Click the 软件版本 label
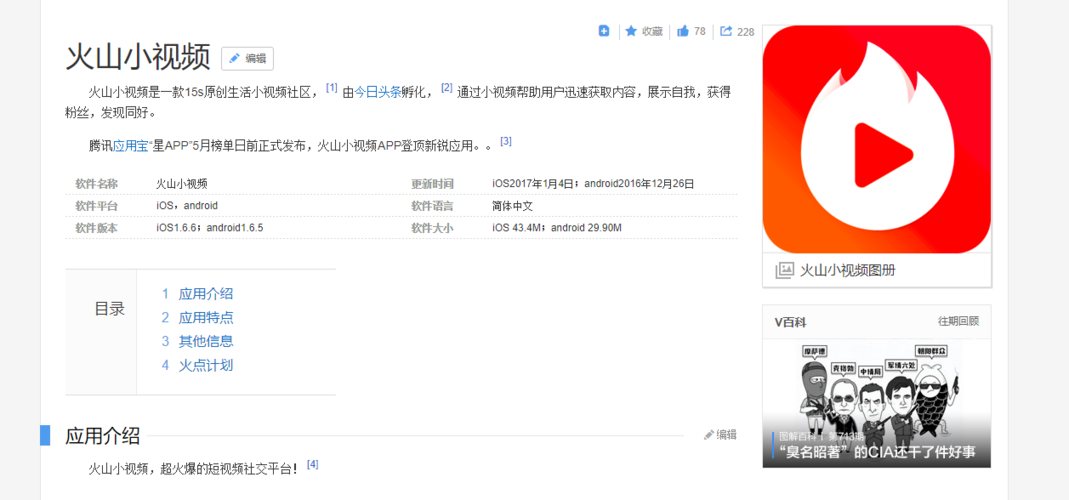 coord(96,228)
